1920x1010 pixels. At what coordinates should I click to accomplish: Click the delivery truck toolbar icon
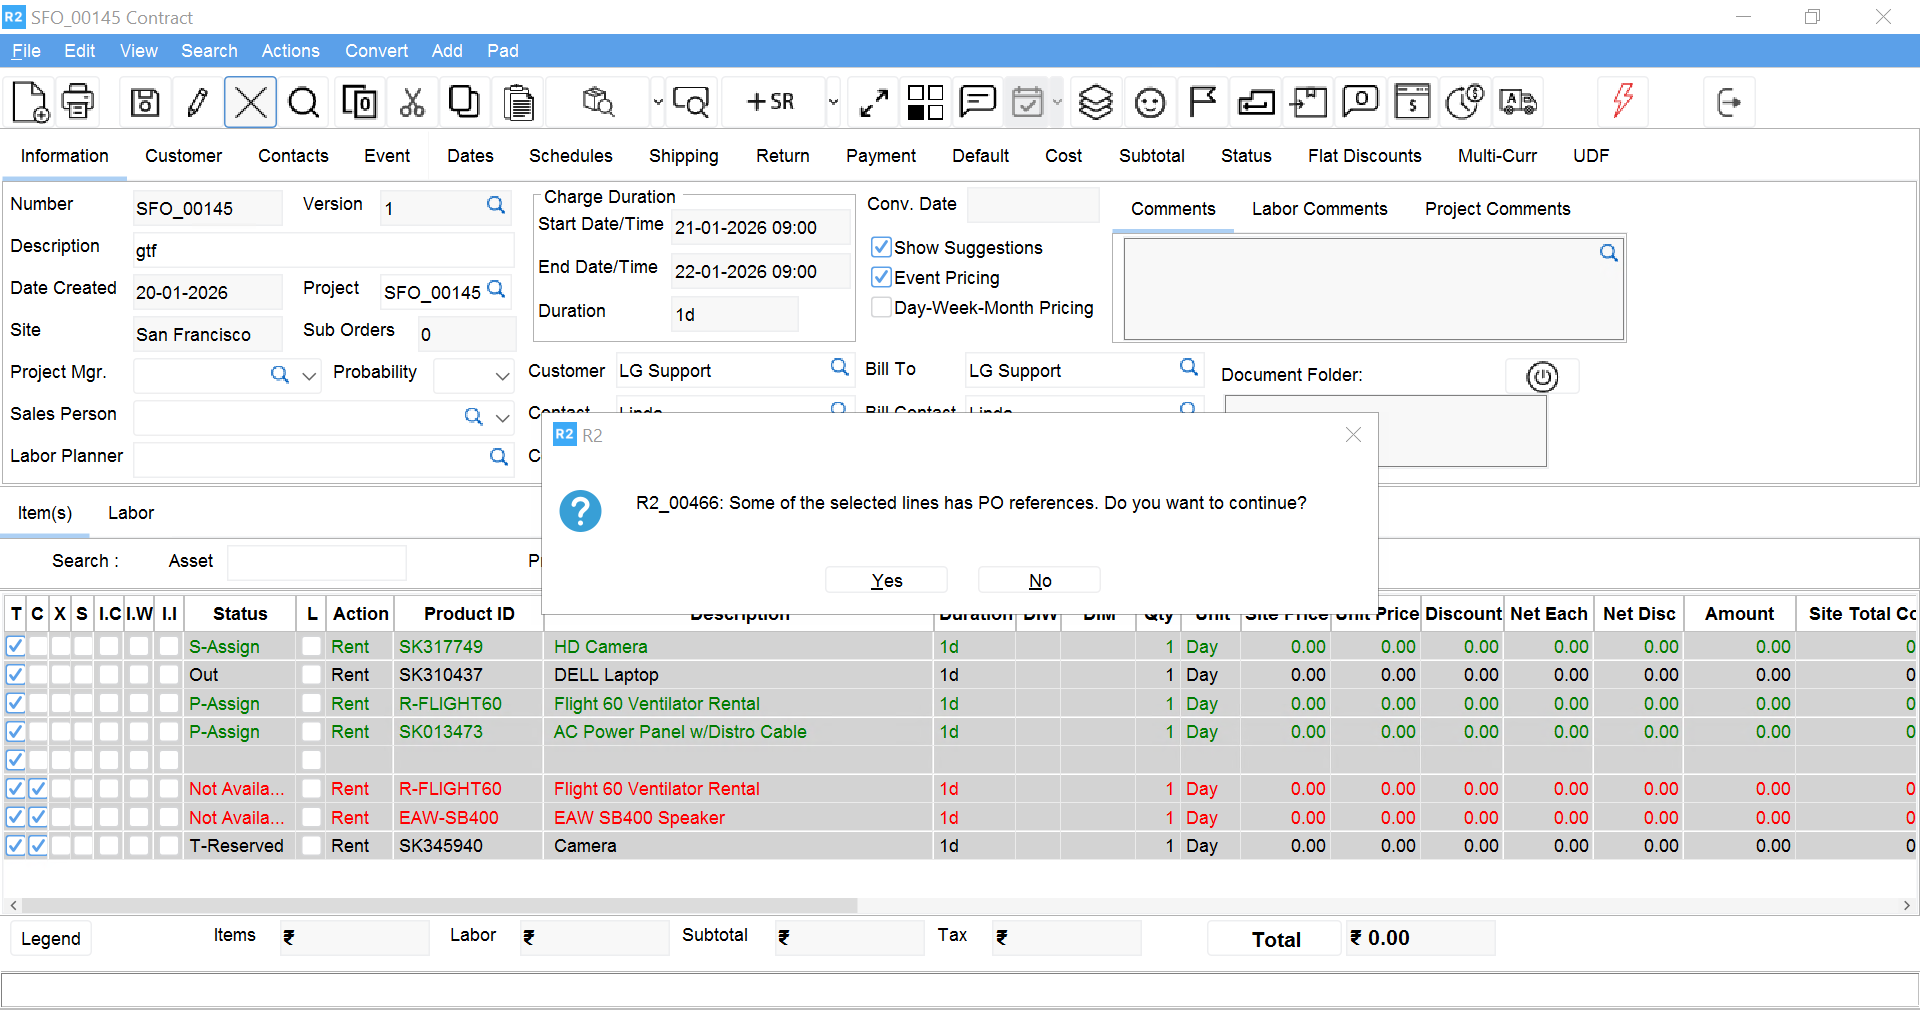click(x=1518, y=102)
